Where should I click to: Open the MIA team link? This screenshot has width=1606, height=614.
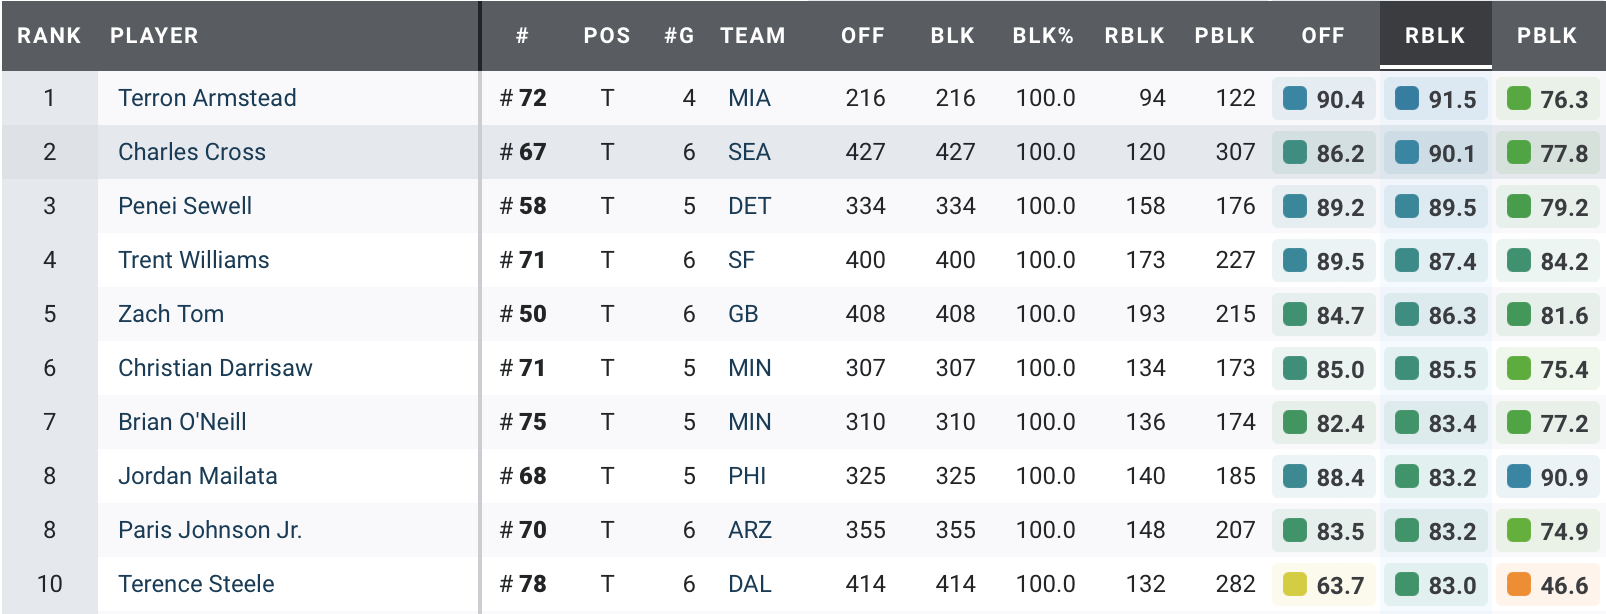coord(749,98)
